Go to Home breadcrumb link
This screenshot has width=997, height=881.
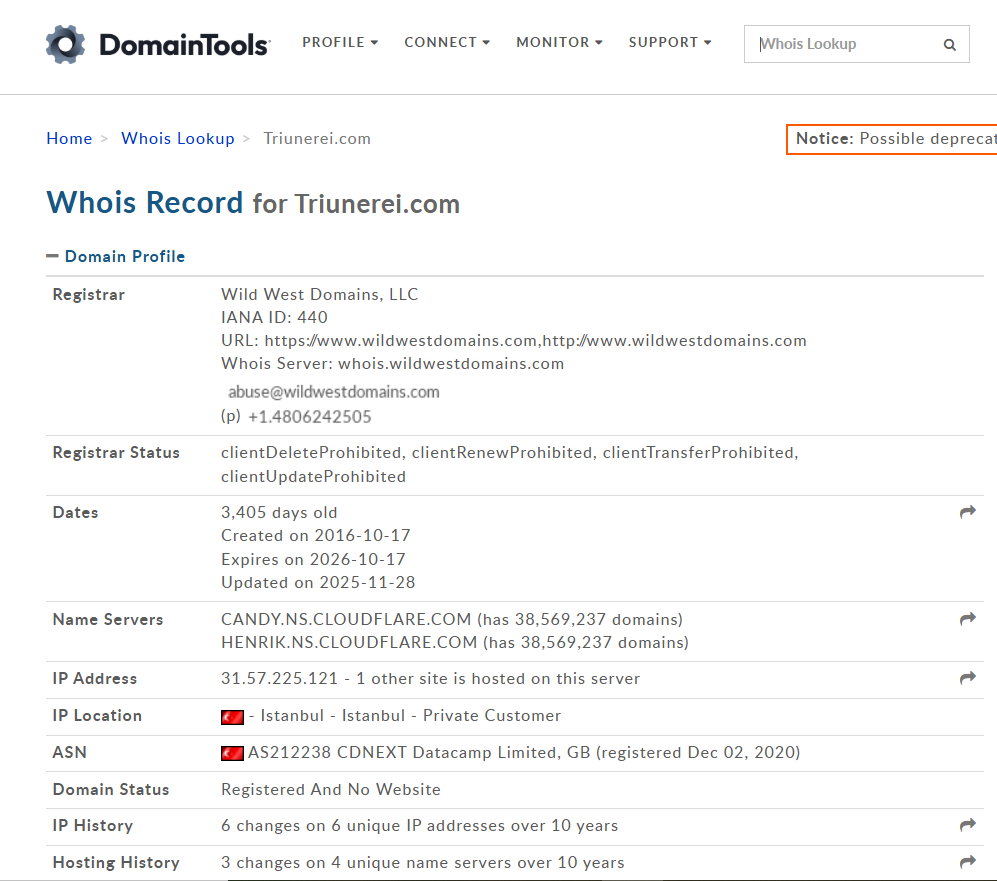[69, 139]
